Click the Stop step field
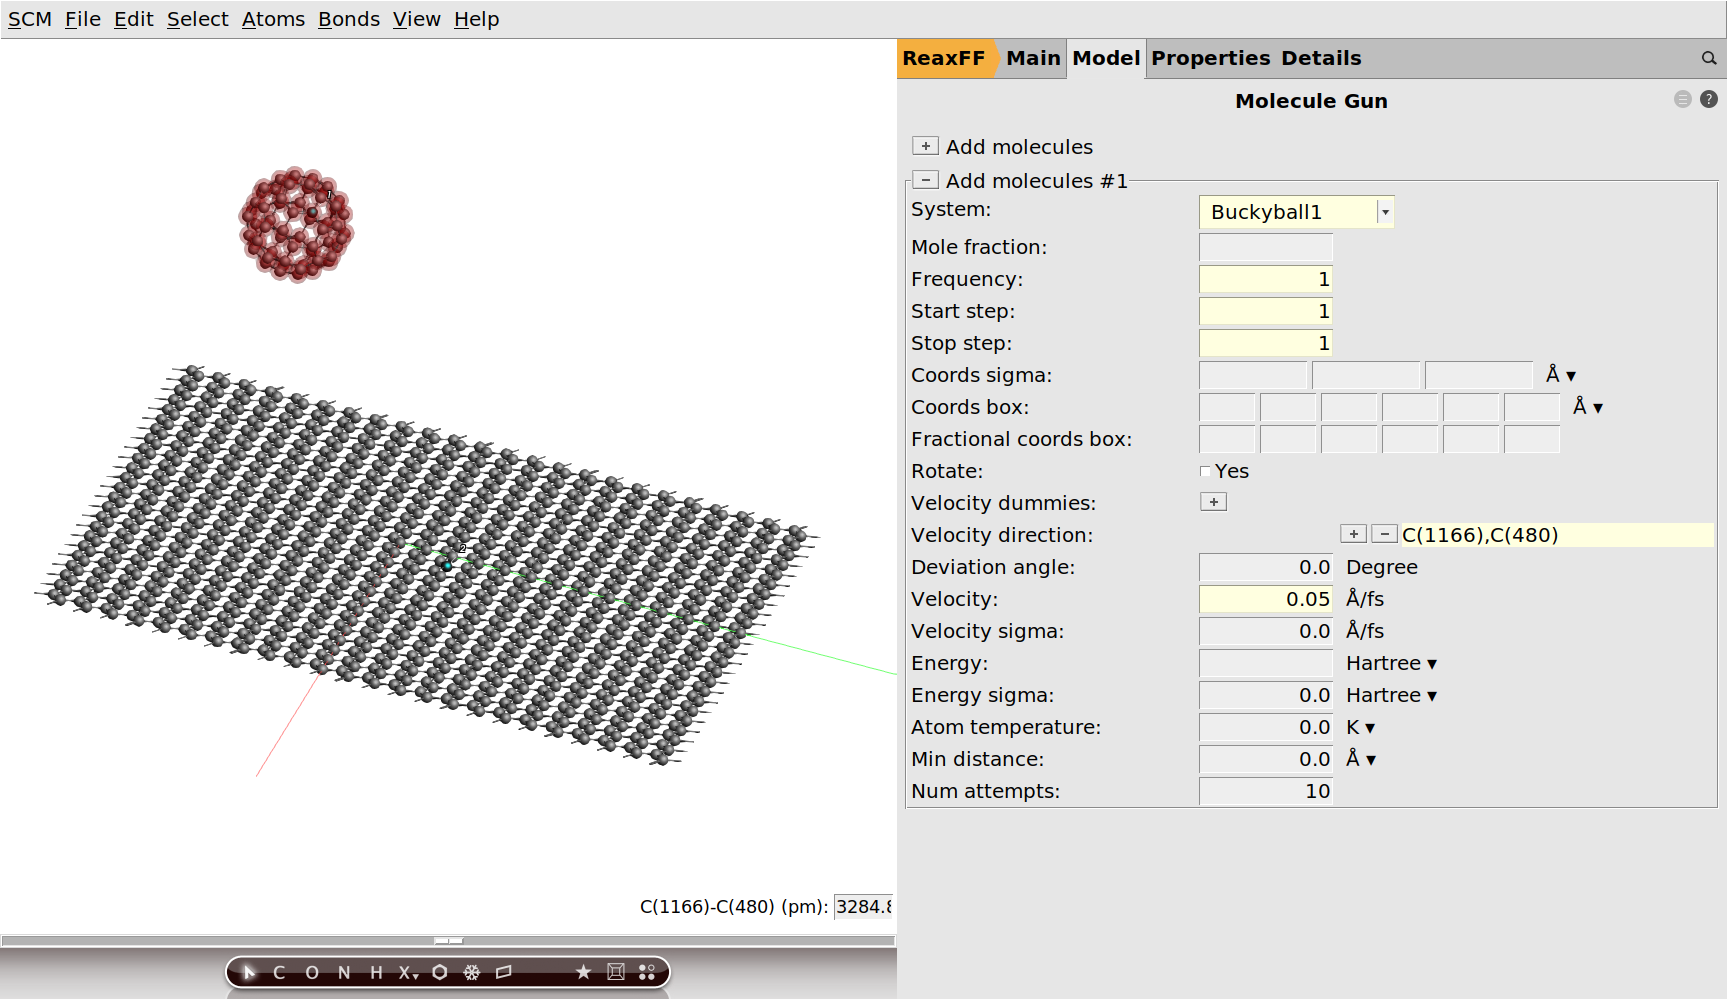This screenshot has height=999, width=1727. (x=1266, y=343)
